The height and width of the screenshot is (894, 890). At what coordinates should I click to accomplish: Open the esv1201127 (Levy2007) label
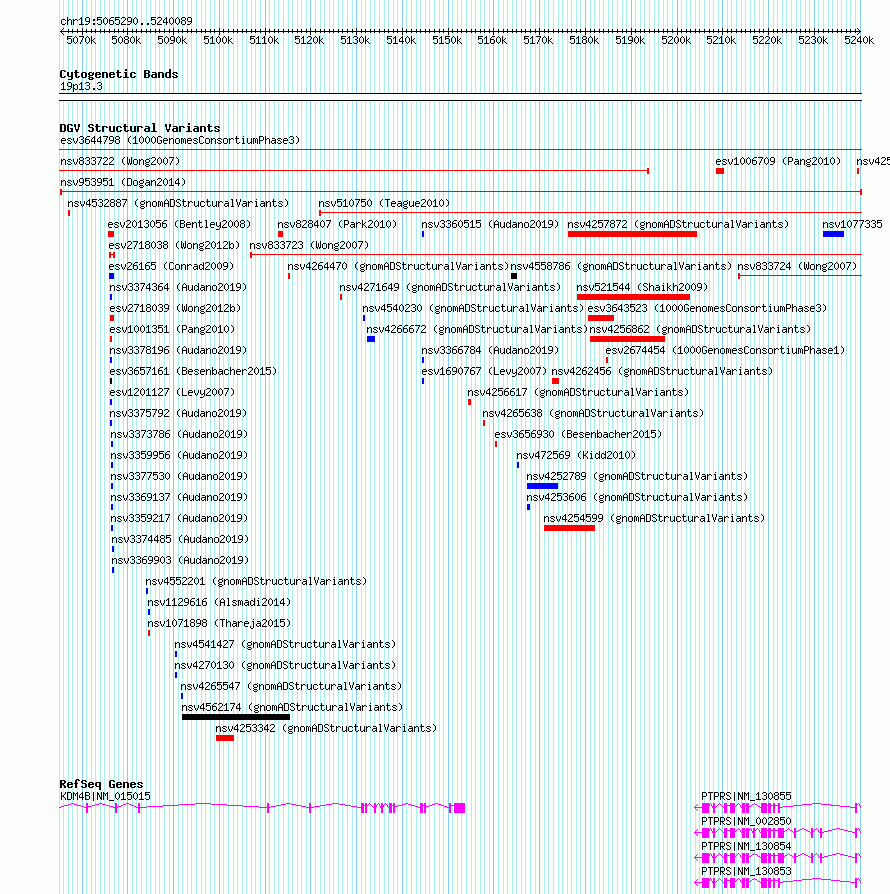point(172,393)
